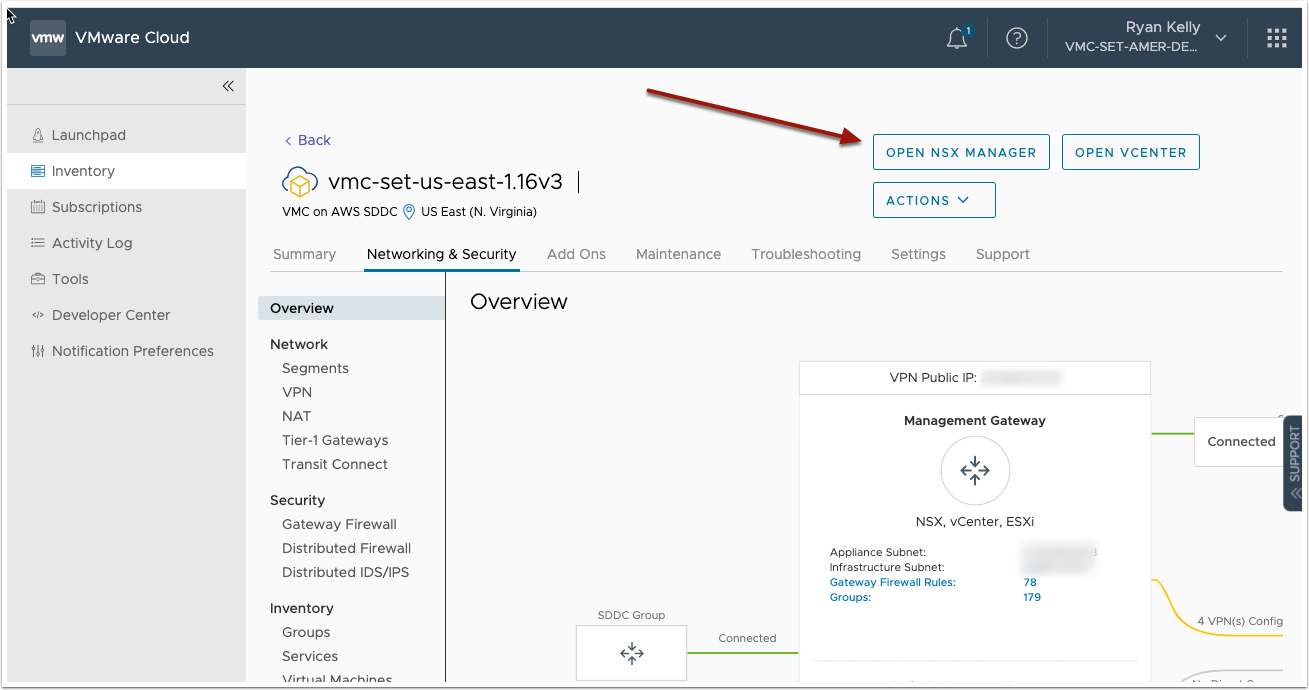Viewport: 1309px width, 690px height.
Task: Open the SUPPORT side panel tab
Action: pos(1293,463)
